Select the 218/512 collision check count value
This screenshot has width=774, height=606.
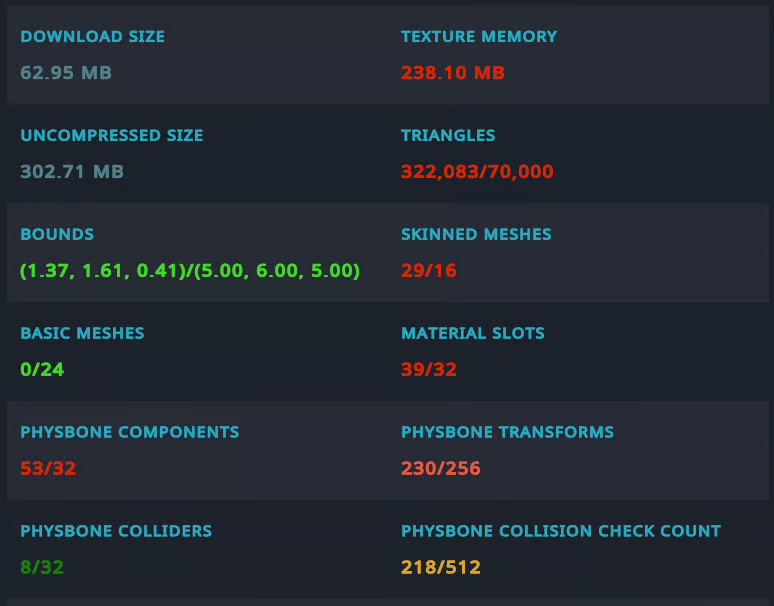point(440,567)
